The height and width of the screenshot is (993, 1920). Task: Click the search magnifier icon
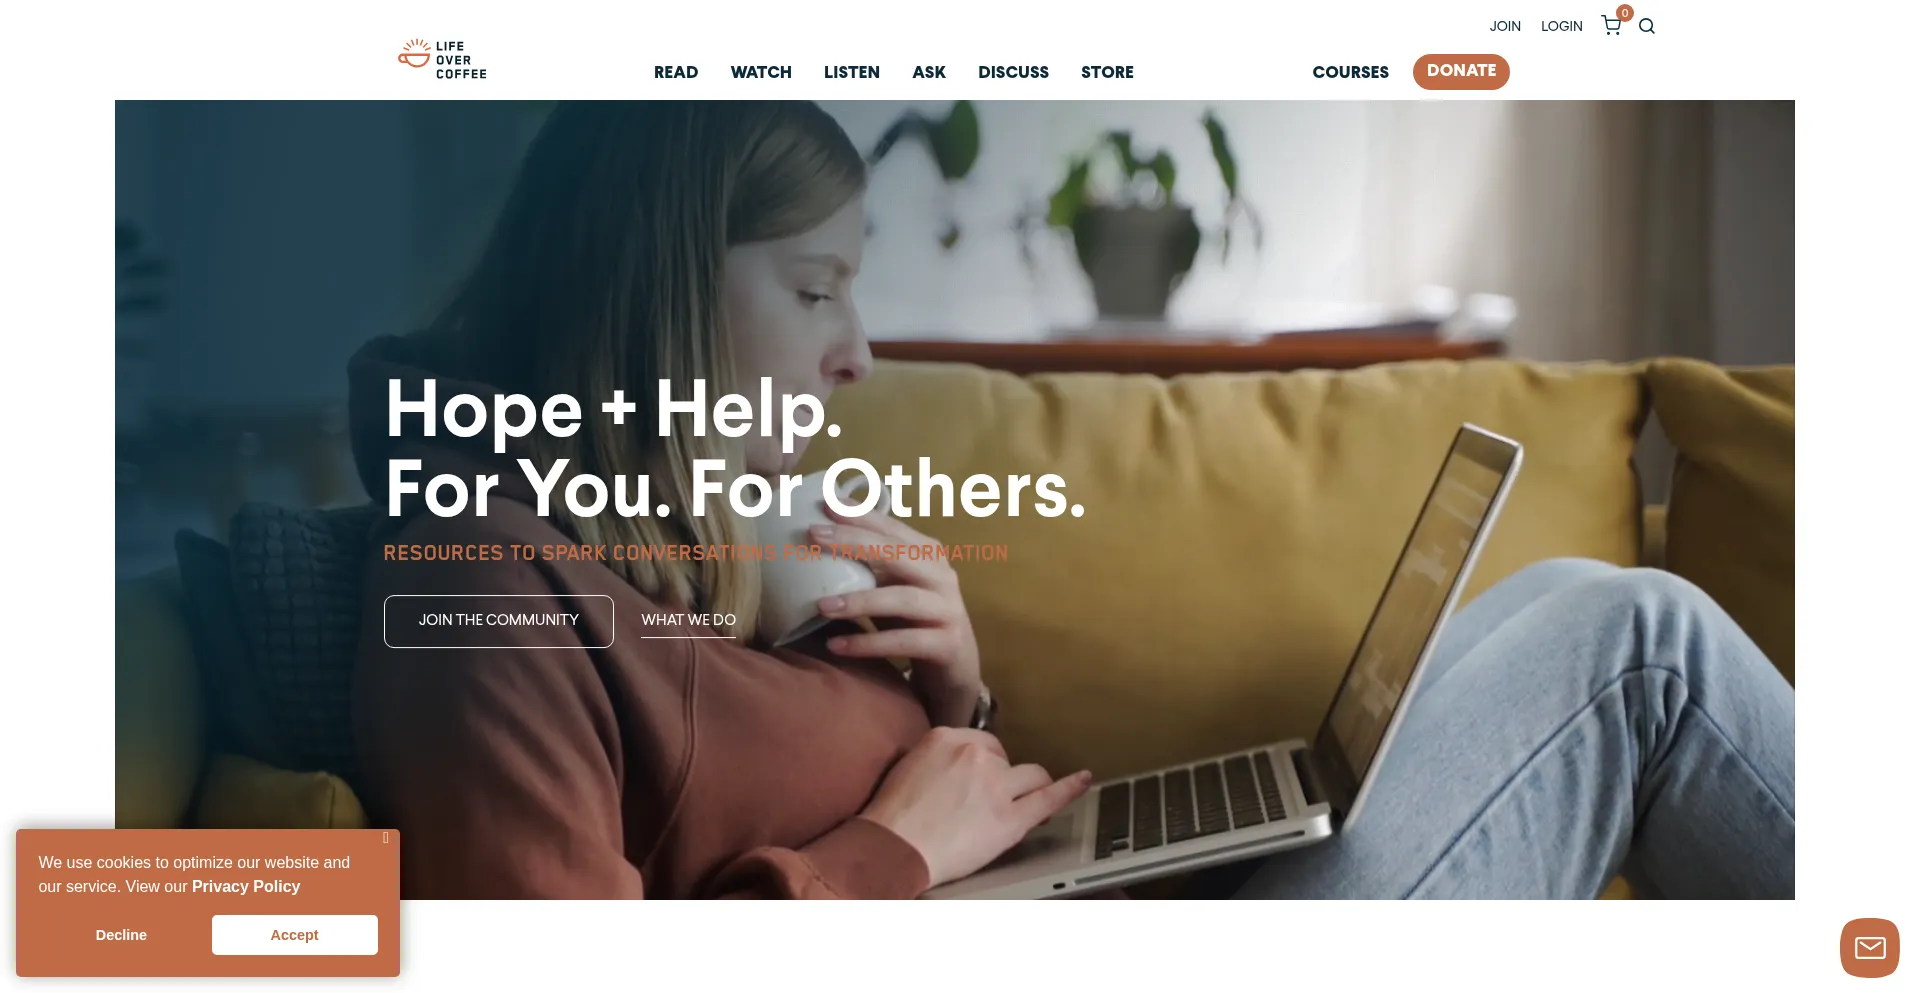[x=1647, y=26]
